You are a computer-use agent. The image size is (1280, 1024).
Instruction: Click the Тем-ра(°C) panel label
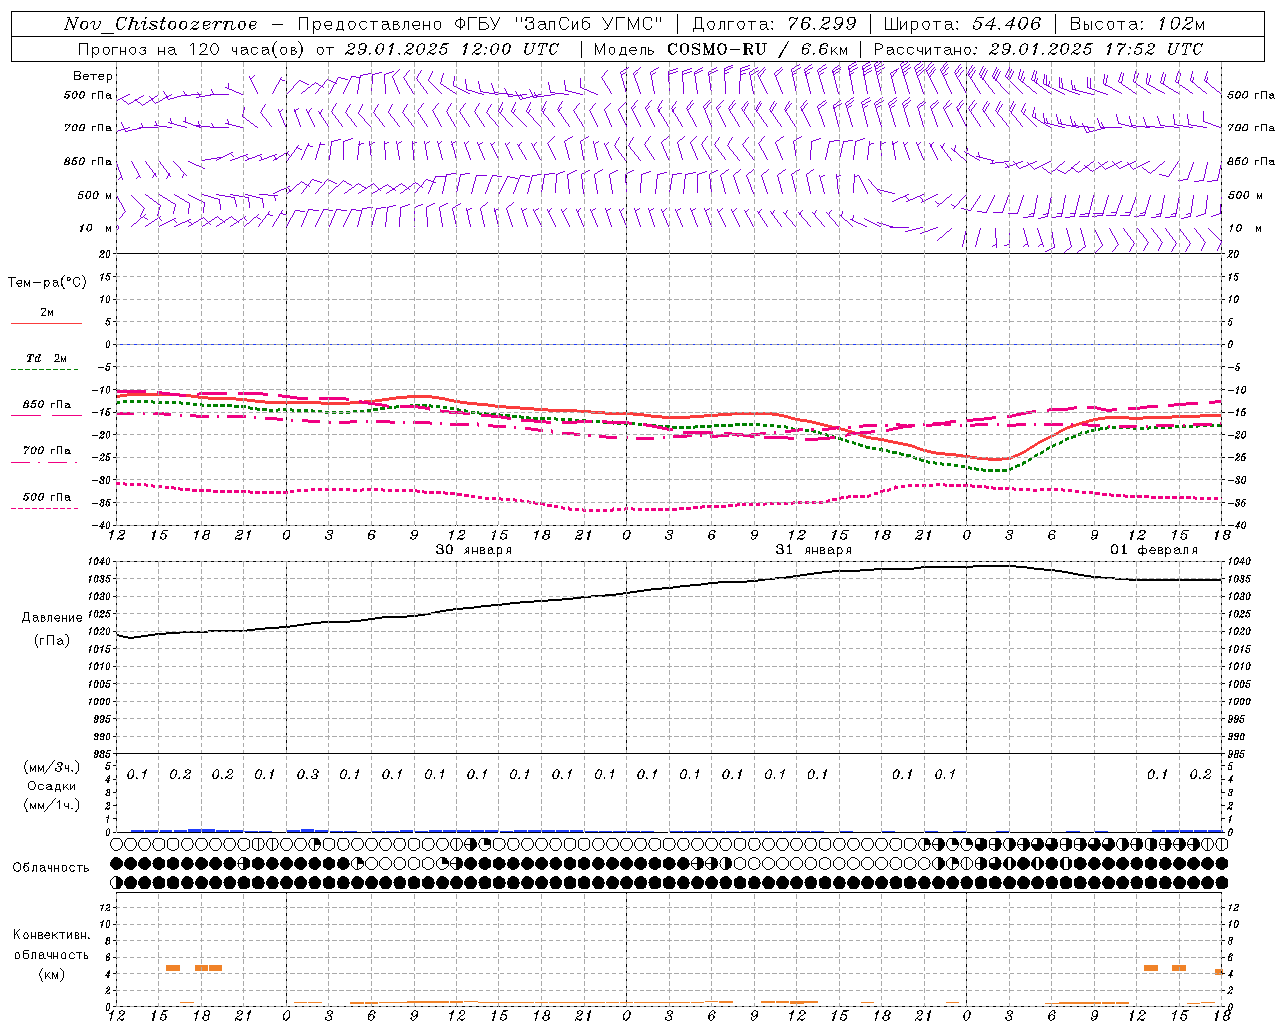click(47, 283)
